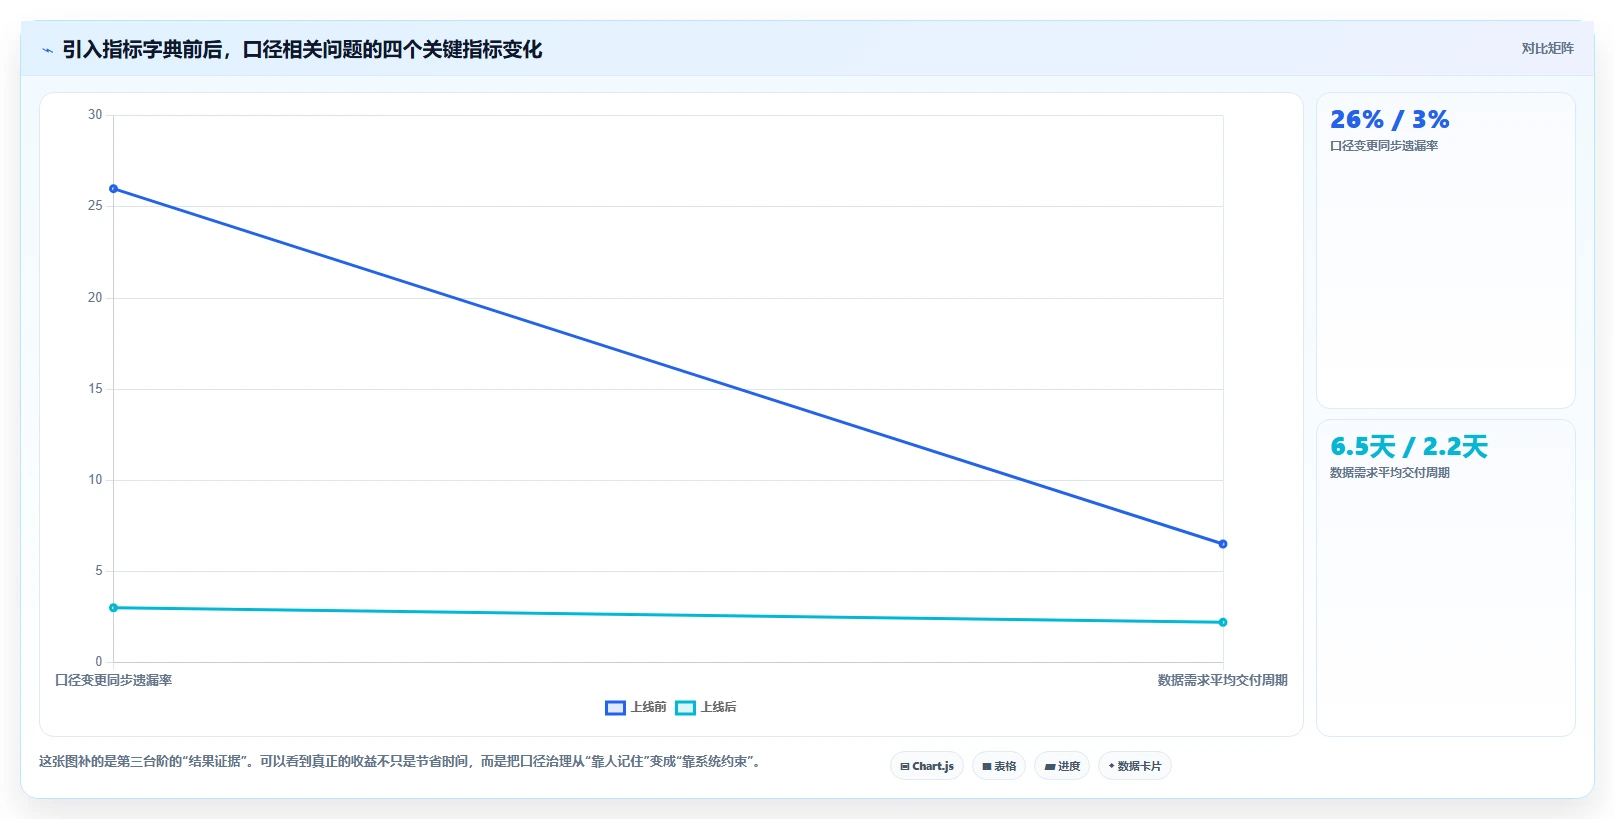Image resolution: width=1615 pixels, height=819 pixels.
Task: Click the card caption 数据需求平均交付周期
Action: click(x=1390, y=473)
